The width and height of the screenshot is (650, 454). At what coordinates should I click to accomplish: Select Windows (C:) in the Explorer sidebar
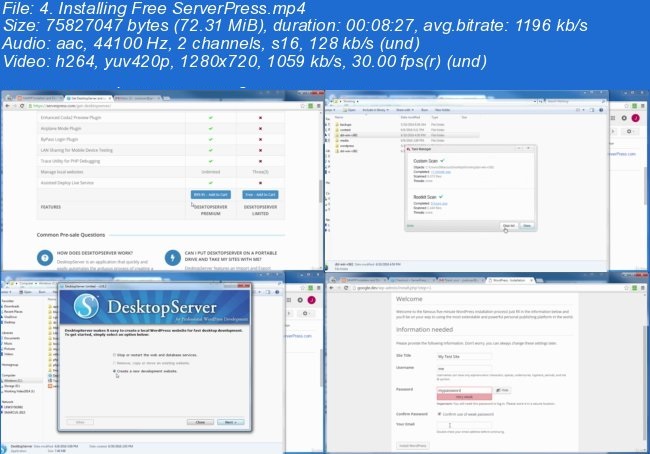(x=13, y=381)
